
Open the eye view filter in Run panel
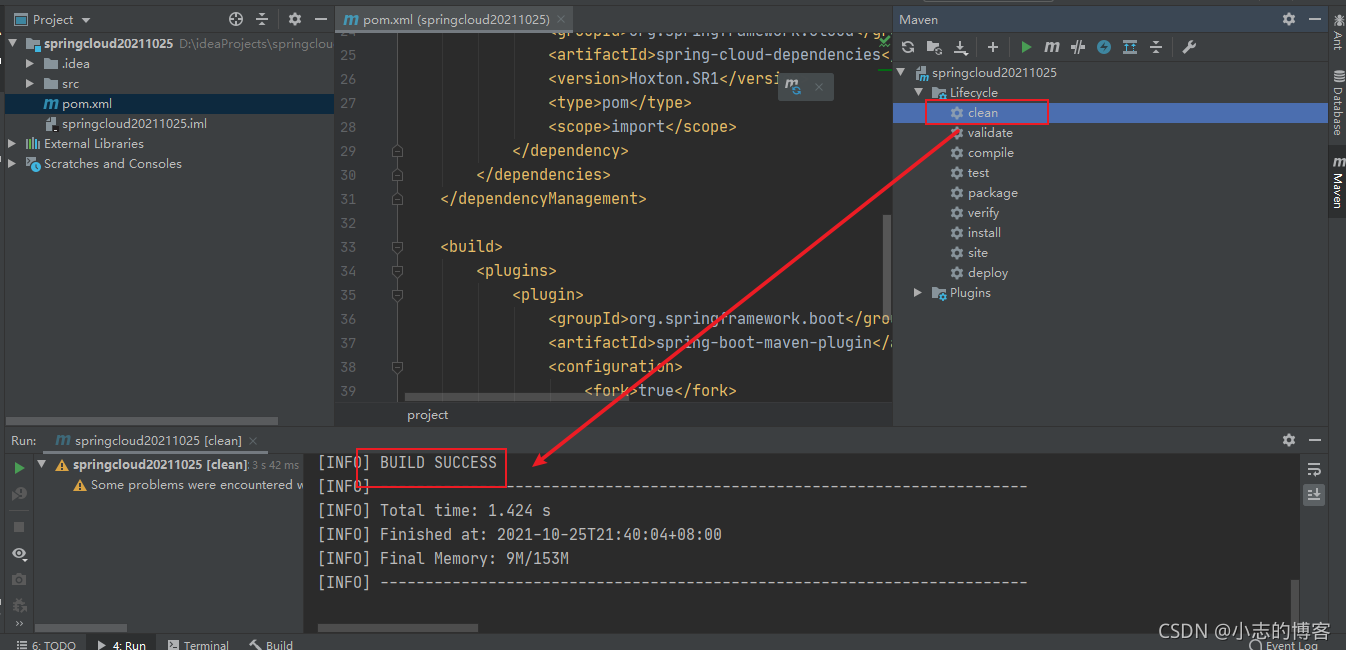point(19,553)
